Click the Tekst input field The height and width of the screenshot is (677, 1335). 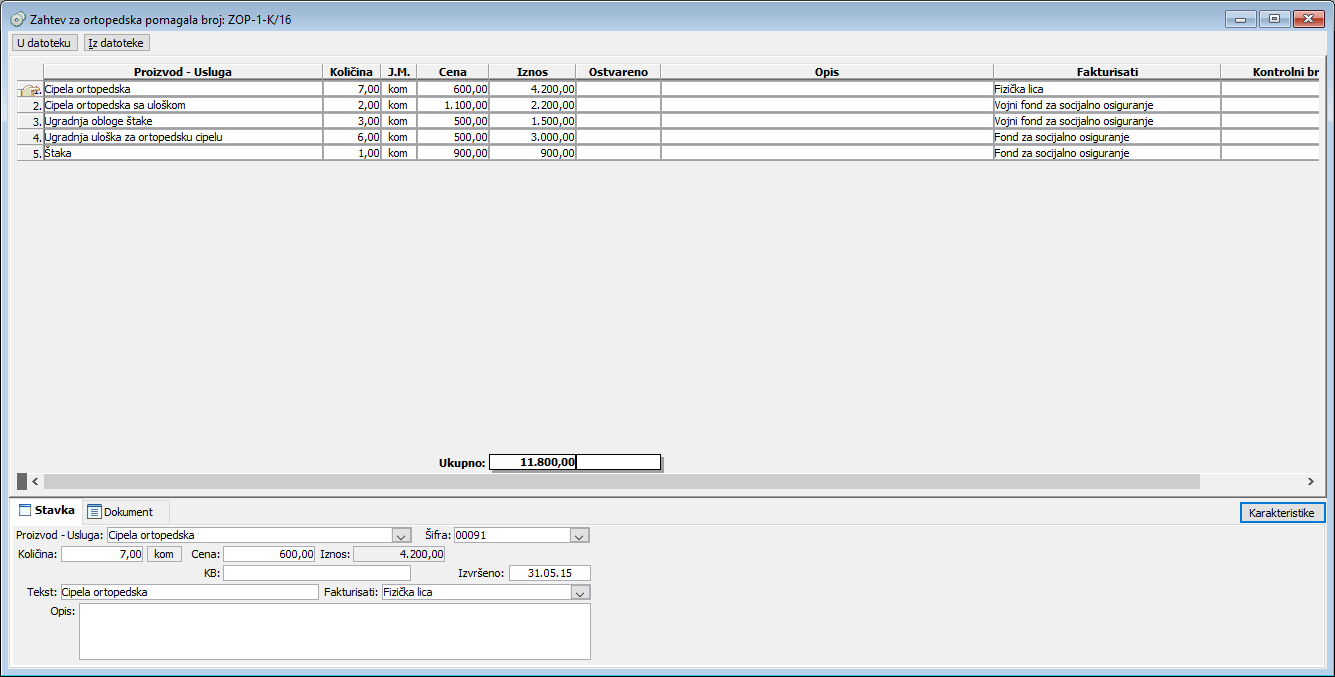tap(189, 592)
